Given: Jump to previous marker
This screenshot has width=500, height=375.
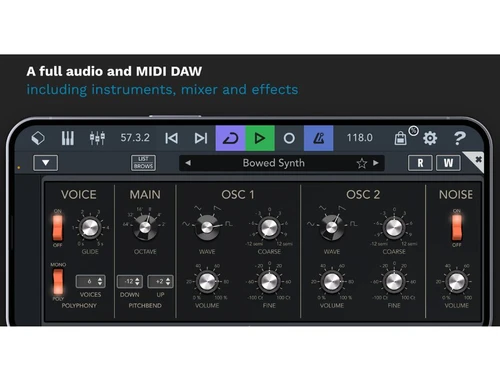Looking at the screenshot, I should click(172, 138).
